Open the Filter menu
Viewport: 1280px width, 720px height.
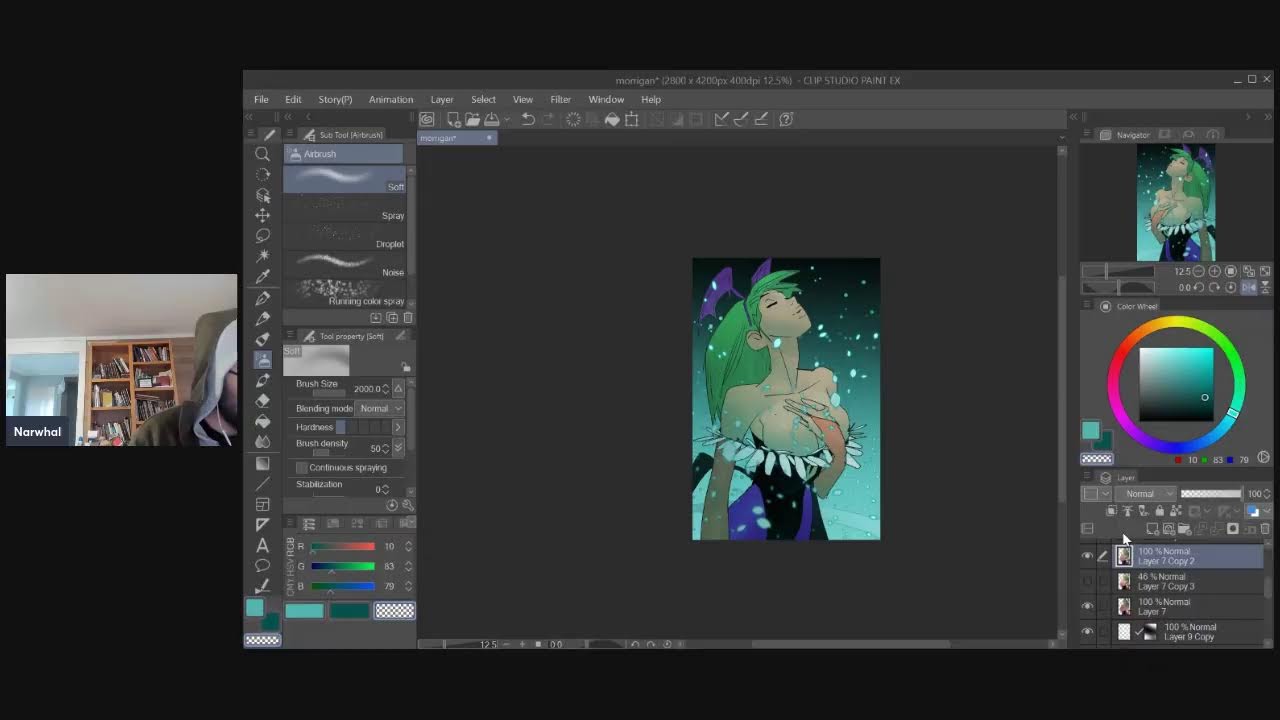coord(560,100)
